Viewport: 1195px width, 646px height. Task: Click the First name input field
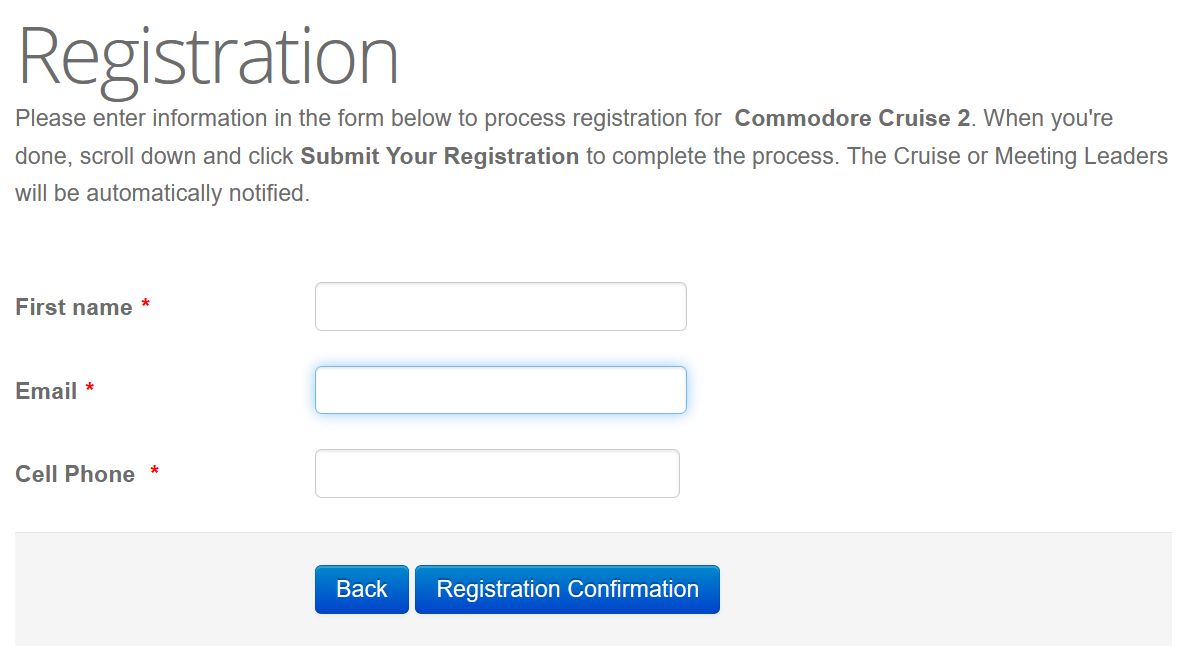(x=500, y=307)
